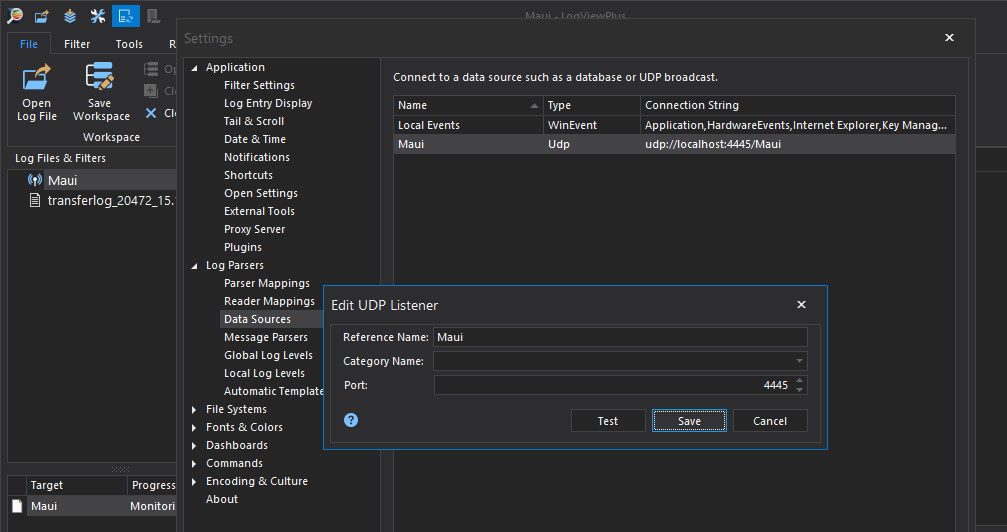The height and width of the screenshot is (532, 1007).
Task: Click the highlighted blue toolbar icon
Action: (x=126, y=15)
